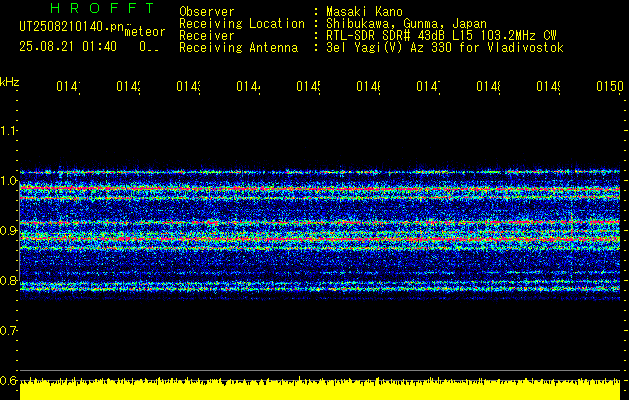This screenshot has width=629, height=400.
Task: Click the HROFFT title text
Action: pyautogui.click(x=102, y=8)
